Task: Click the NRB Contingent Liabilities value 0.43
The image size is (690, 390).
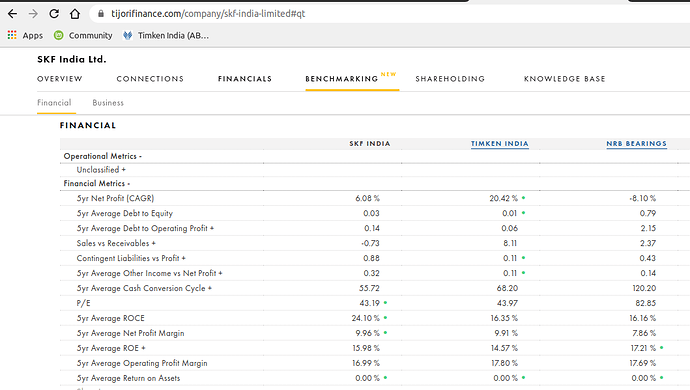Action: (x=648, y=258)
